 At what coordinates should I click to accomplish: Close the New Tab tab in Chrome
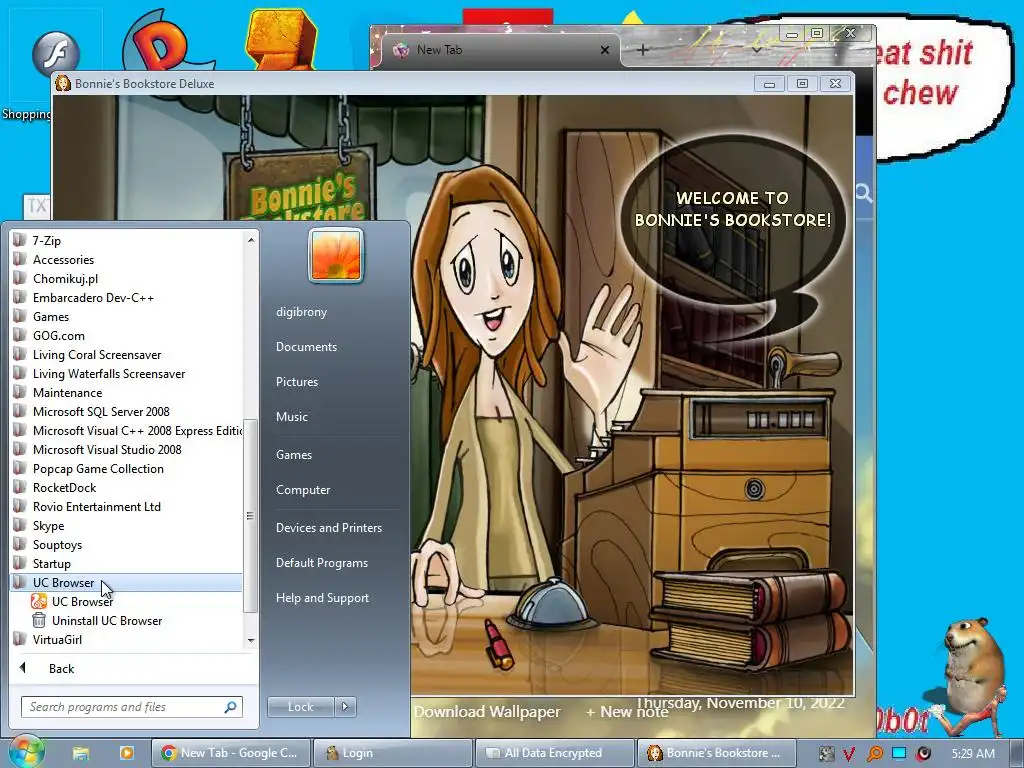pyautogui.click(x=605, y=50)
